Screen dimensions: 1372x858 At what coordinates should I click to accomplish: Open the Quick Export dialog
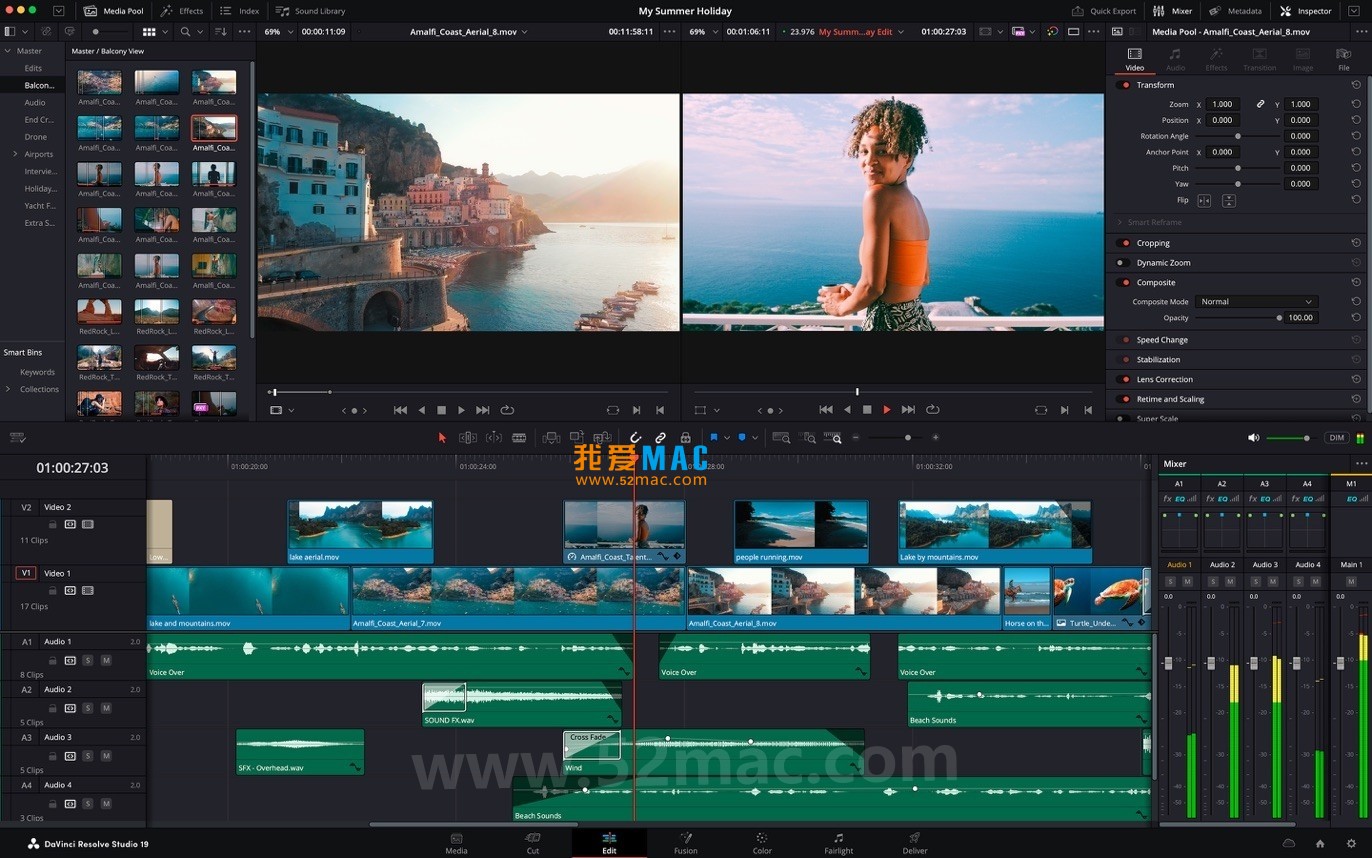[1105, 11]
